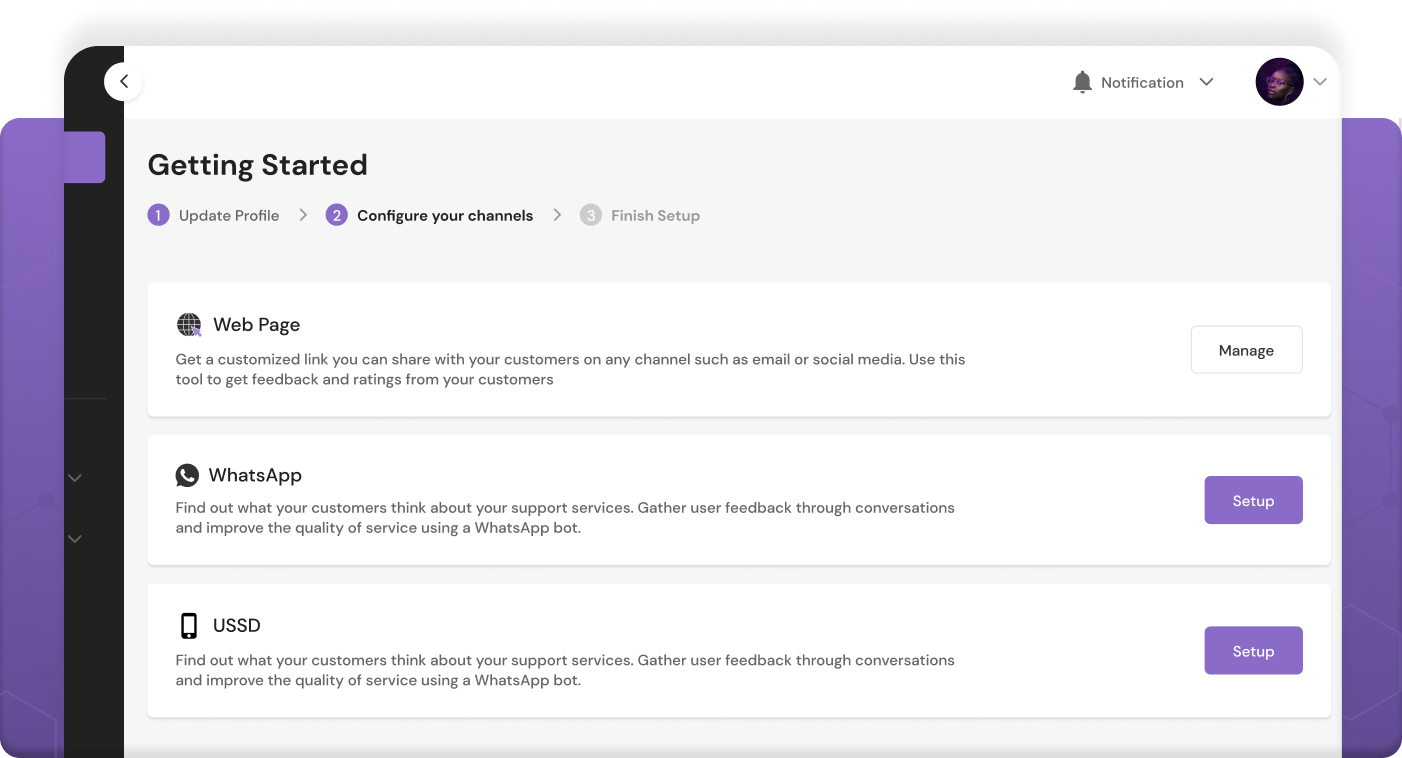
Task: Click the USSD mobile phone icon
Action: point(189,626)
